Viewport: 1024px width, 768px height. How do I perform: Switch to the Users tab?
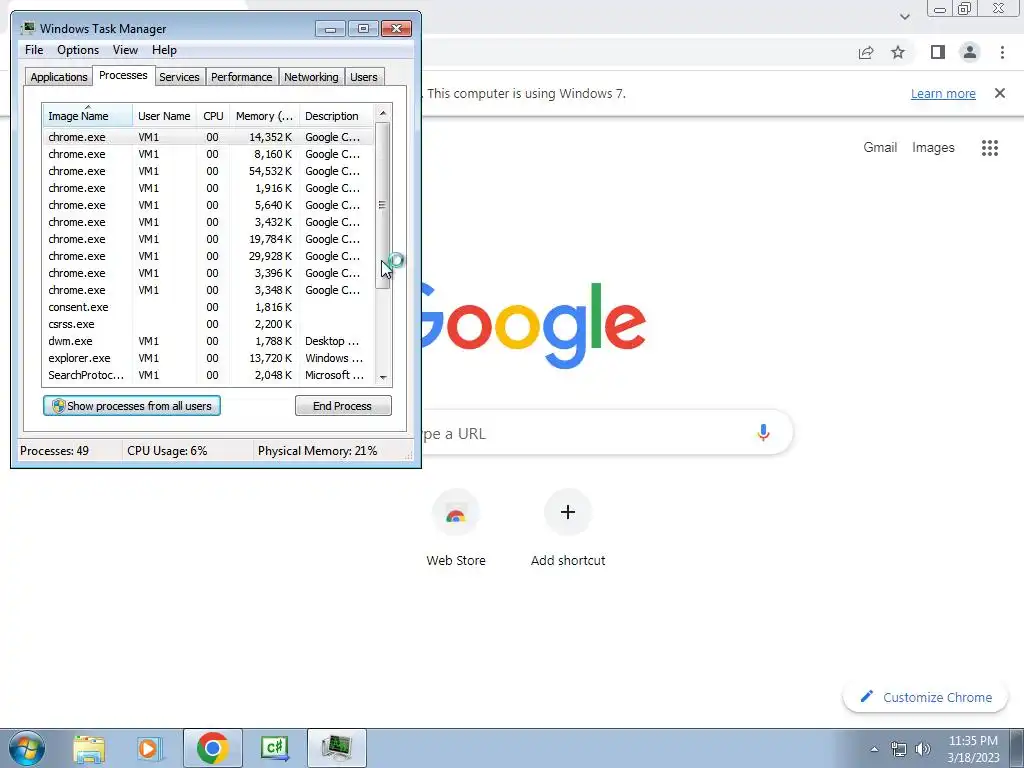(364, 77)
